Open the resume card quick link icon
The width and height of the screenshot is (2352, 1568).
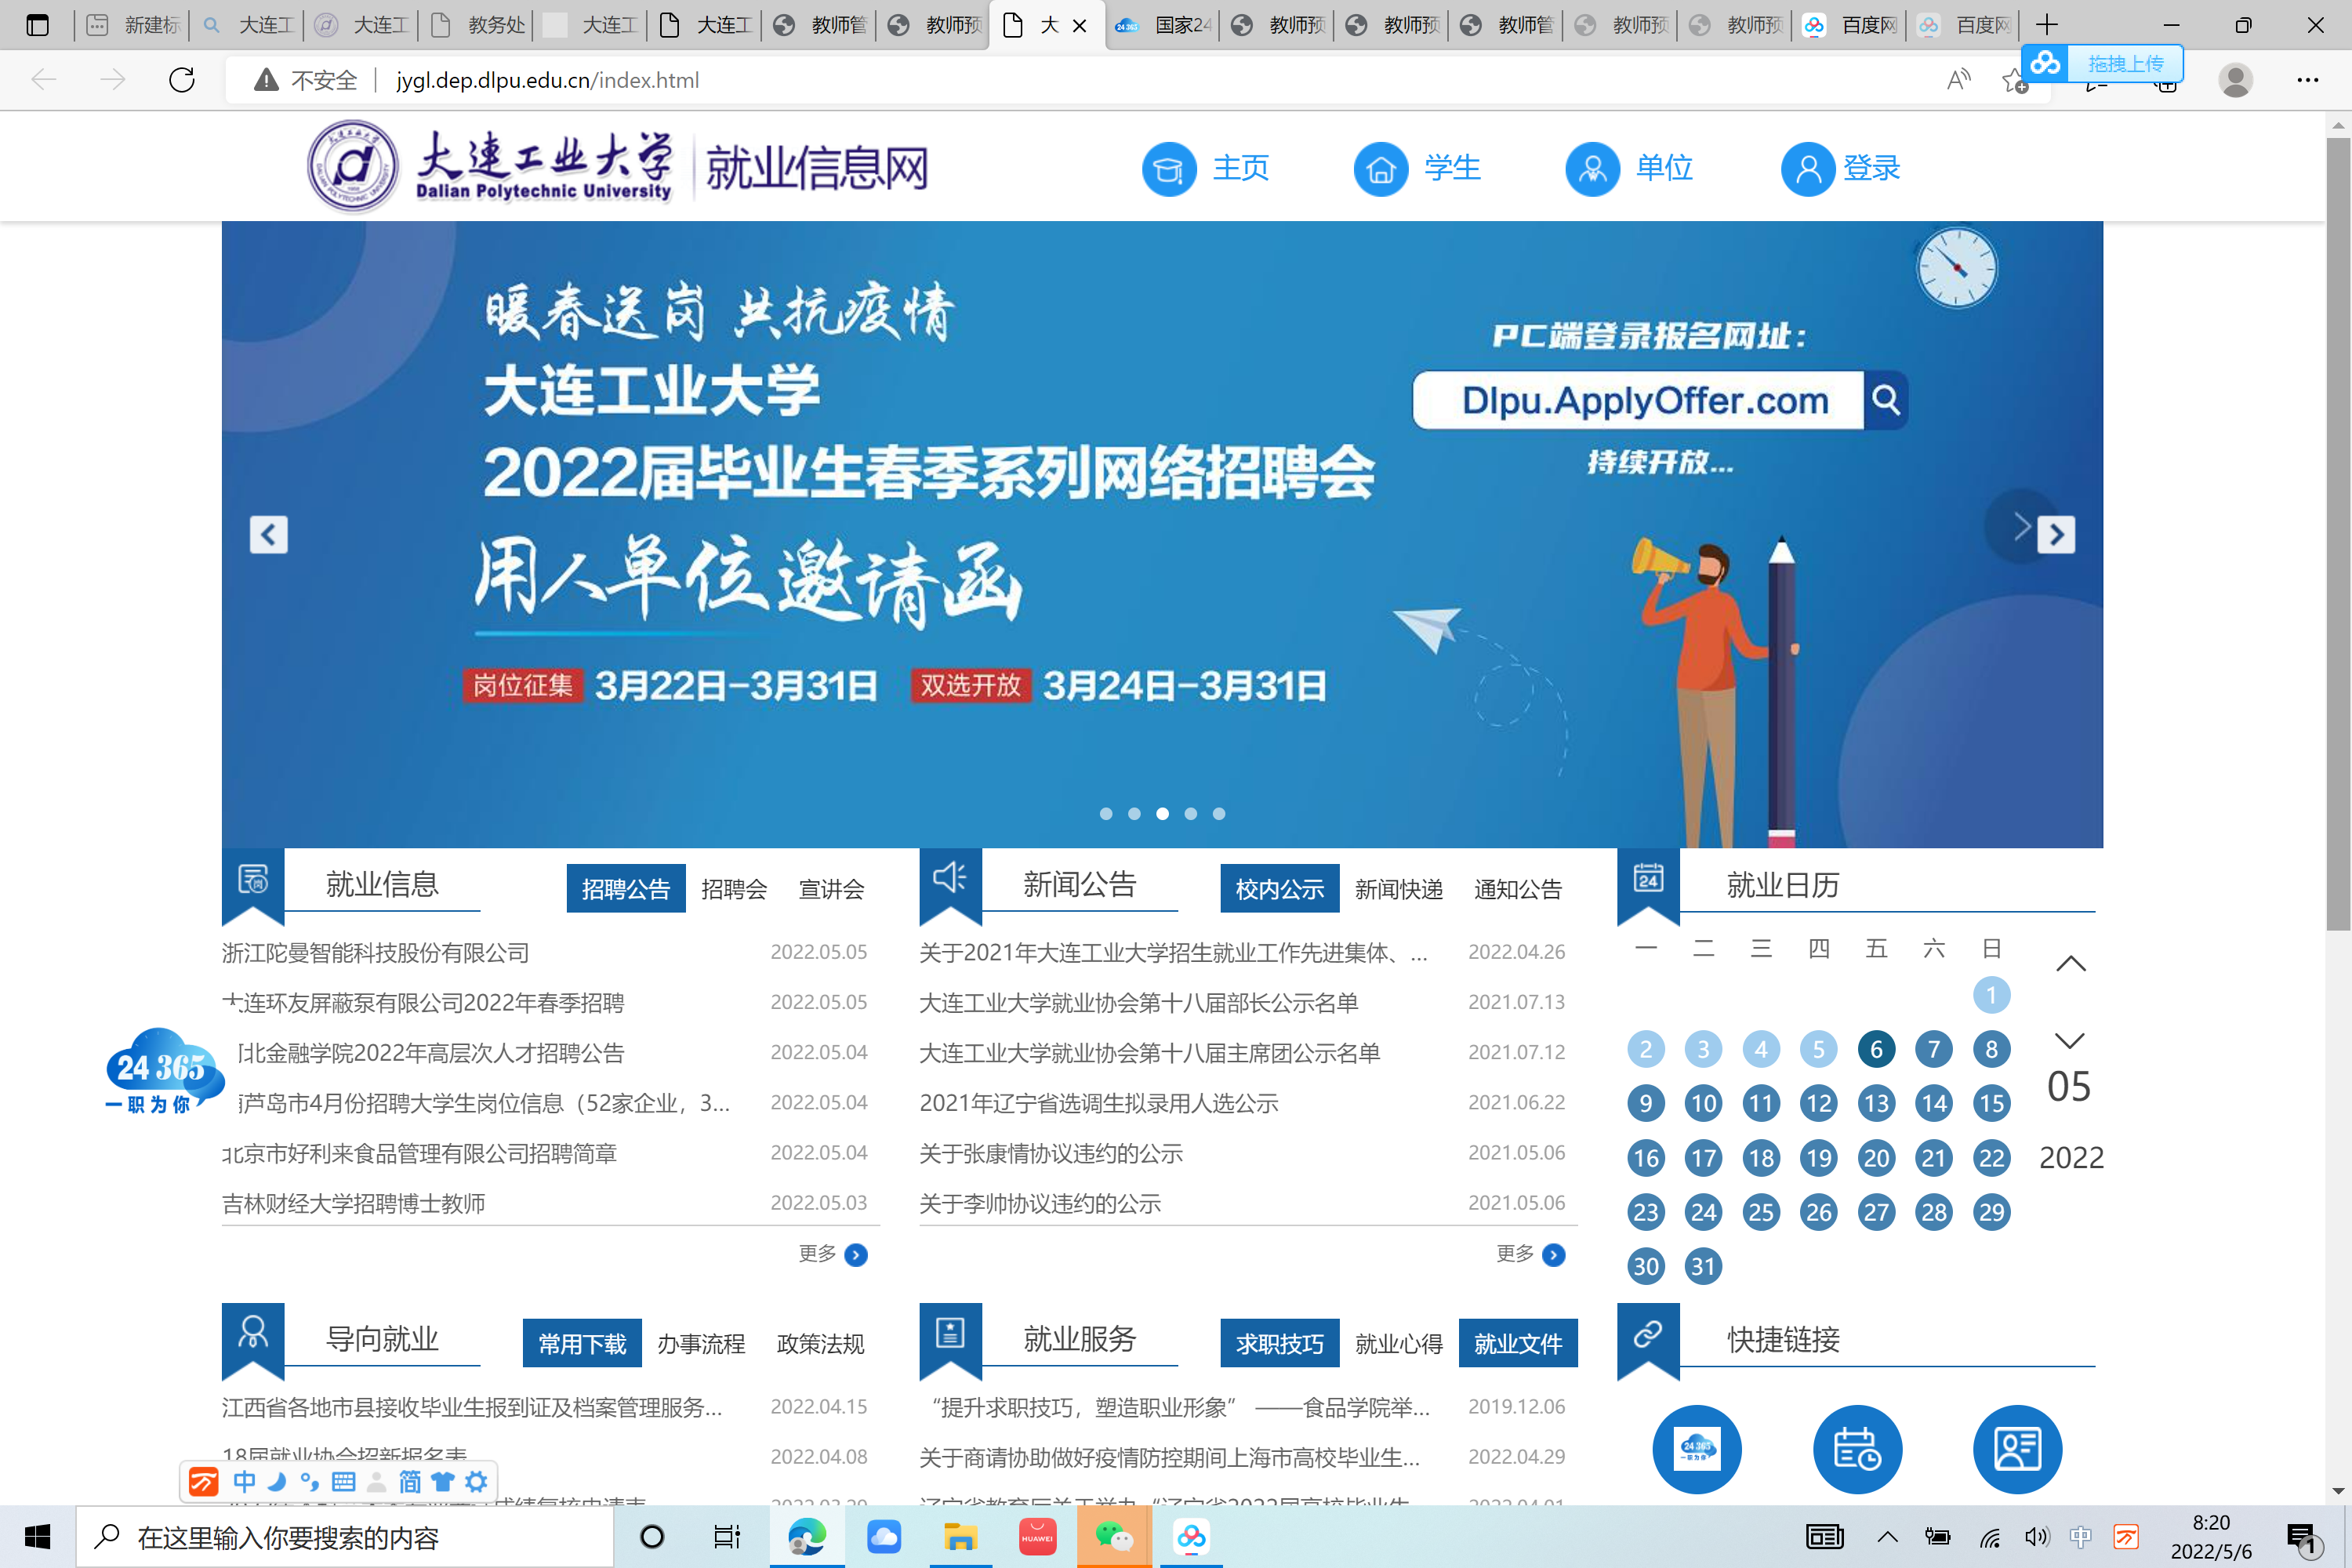click(x=2017, y=1449)
